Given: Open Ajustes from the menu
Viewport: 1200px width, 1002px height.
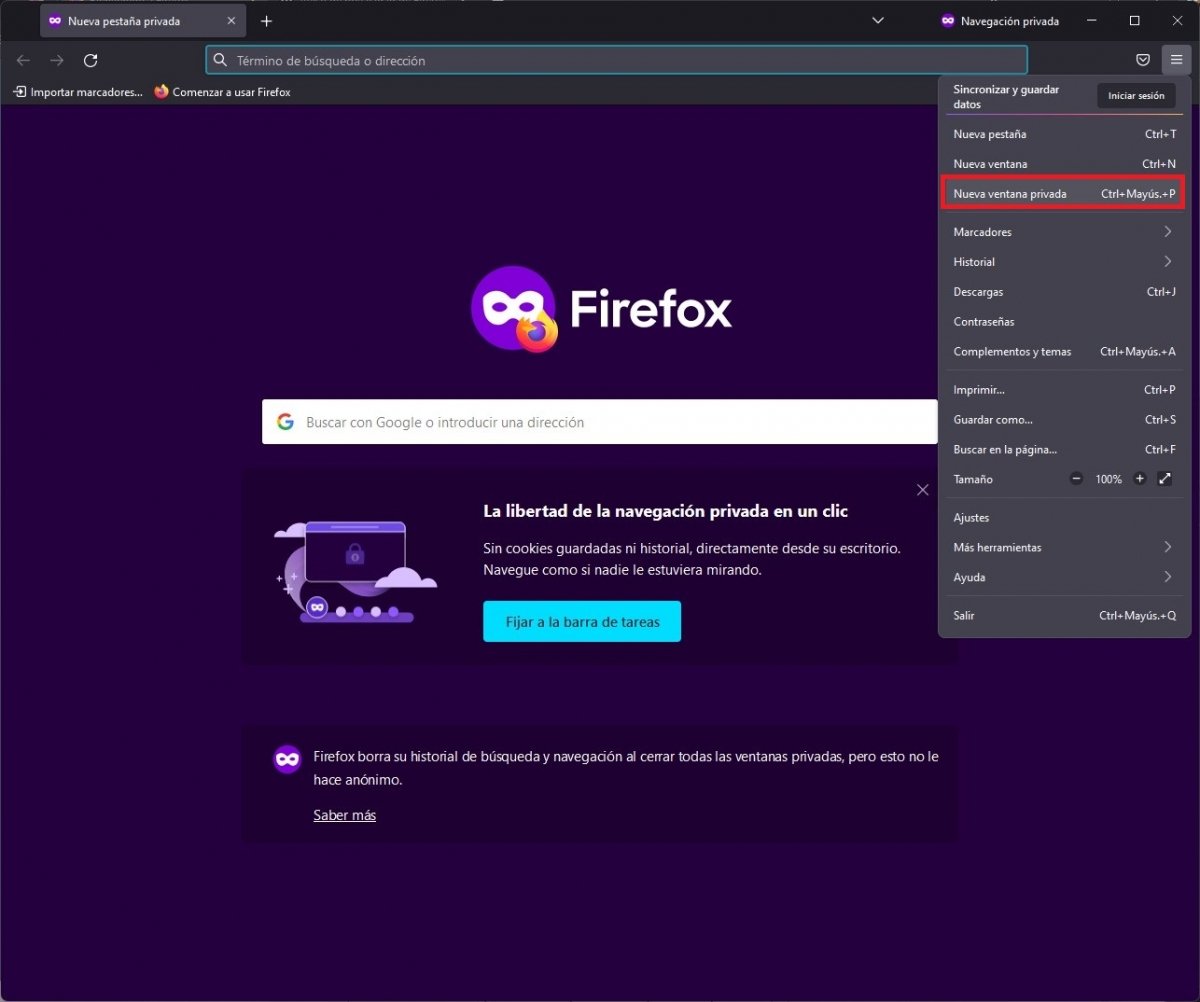Looking at the screenshot, I should tap(1064, 518).
